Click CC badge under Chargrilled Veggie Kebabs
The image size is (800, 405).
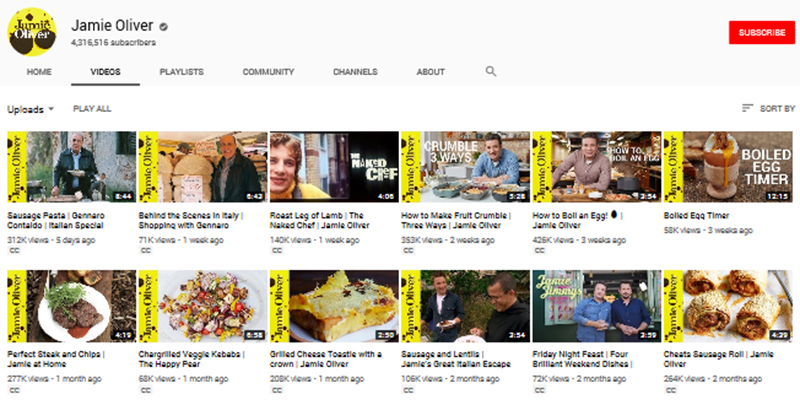tap(146, 390)
